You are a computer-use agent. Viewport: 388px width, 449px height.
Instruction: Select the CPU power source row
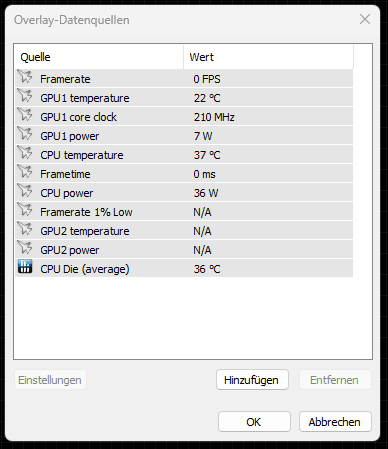coord(184,193)
